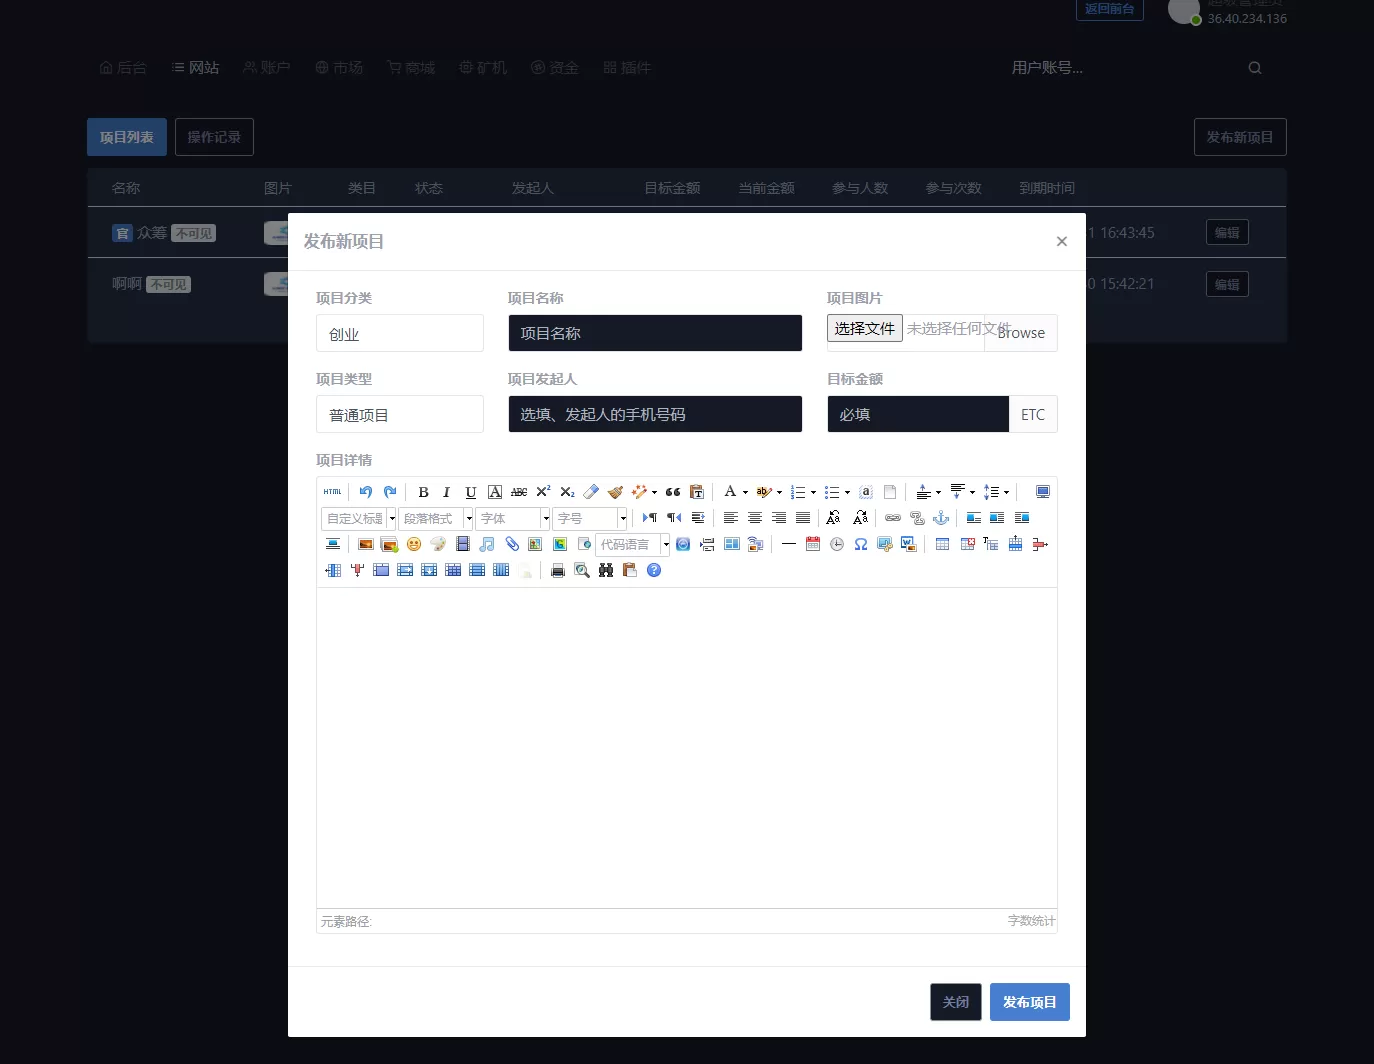Open the insert video tool
The image size is (1374, 1064).
tap(462, 545)
